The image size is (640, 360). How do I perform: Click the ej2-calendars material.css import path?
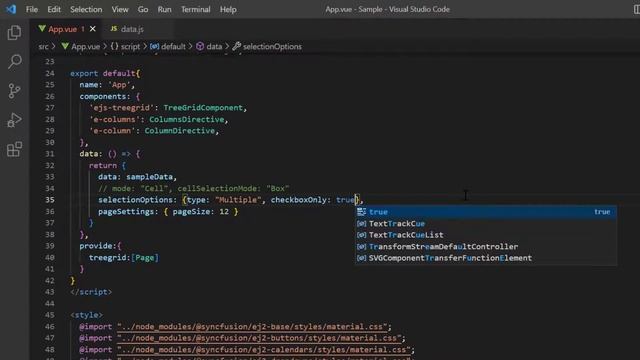click(x=264, y=349)
